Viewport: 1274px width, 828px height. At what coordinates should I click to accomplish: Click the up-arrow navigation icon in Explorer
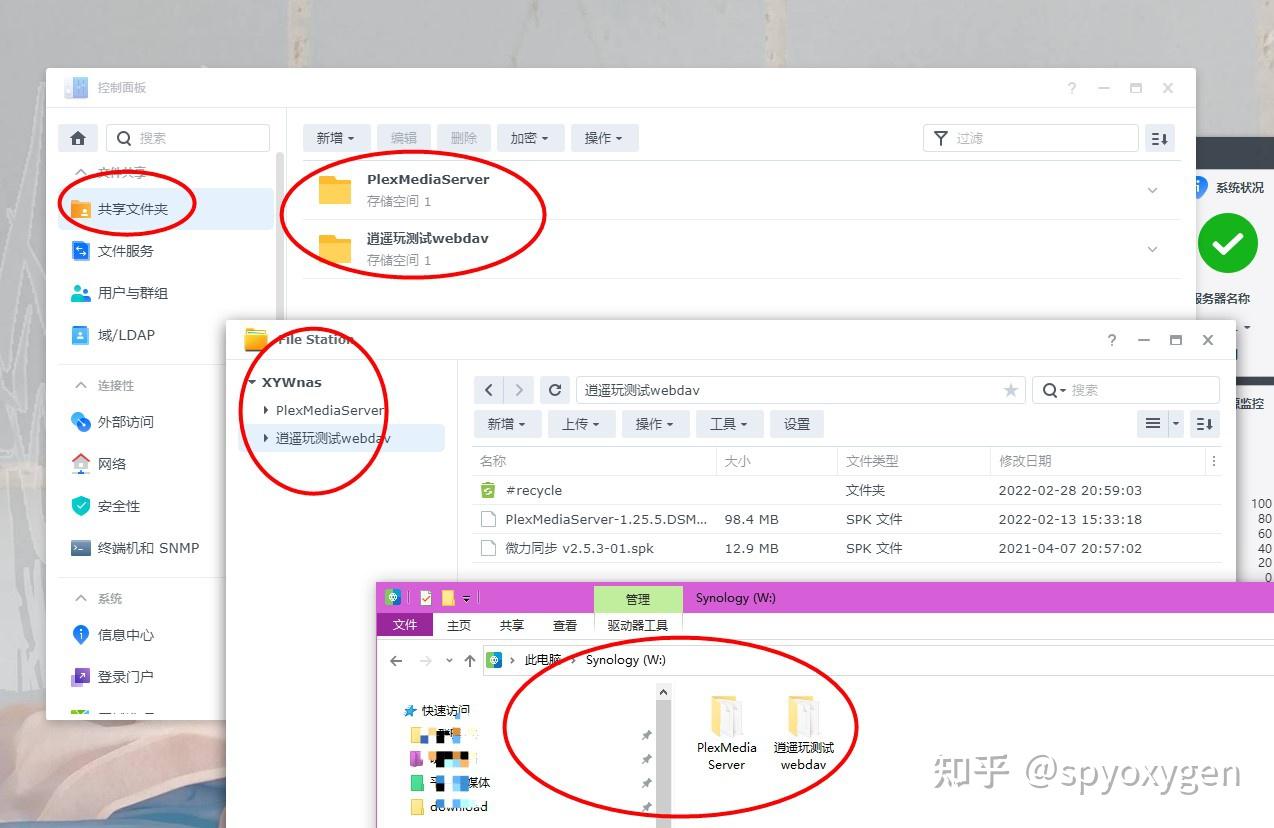pyautogui.click(x=469, y=660)
